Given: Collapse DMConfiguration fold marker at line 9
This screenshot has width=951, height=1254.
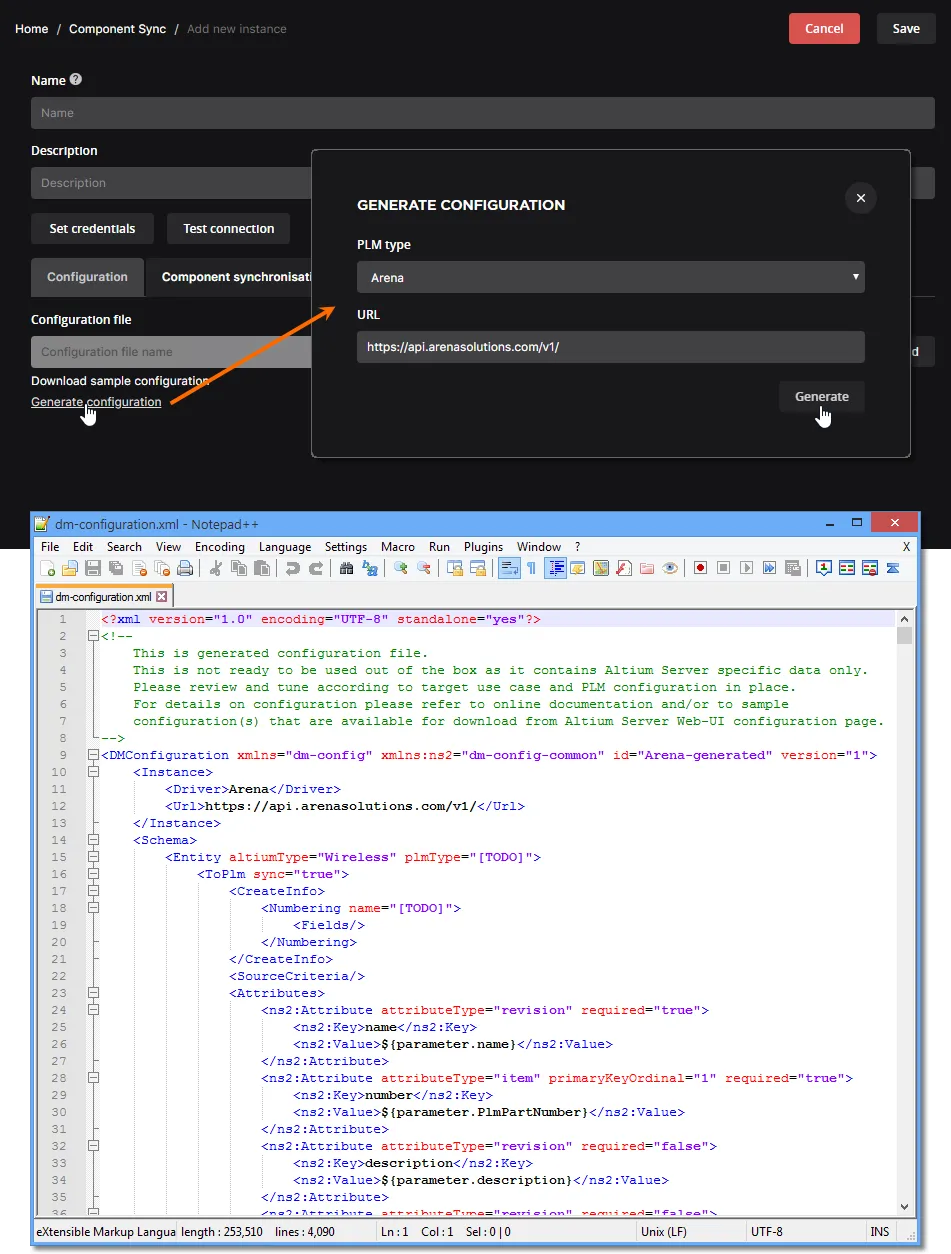Looking at the screenshot, I should point(93,755).
